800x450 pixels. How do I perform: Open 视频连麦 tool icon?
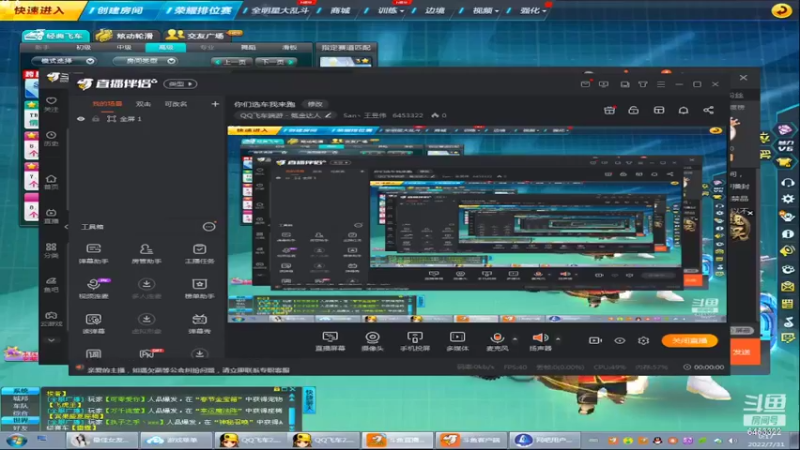[93, 288]
